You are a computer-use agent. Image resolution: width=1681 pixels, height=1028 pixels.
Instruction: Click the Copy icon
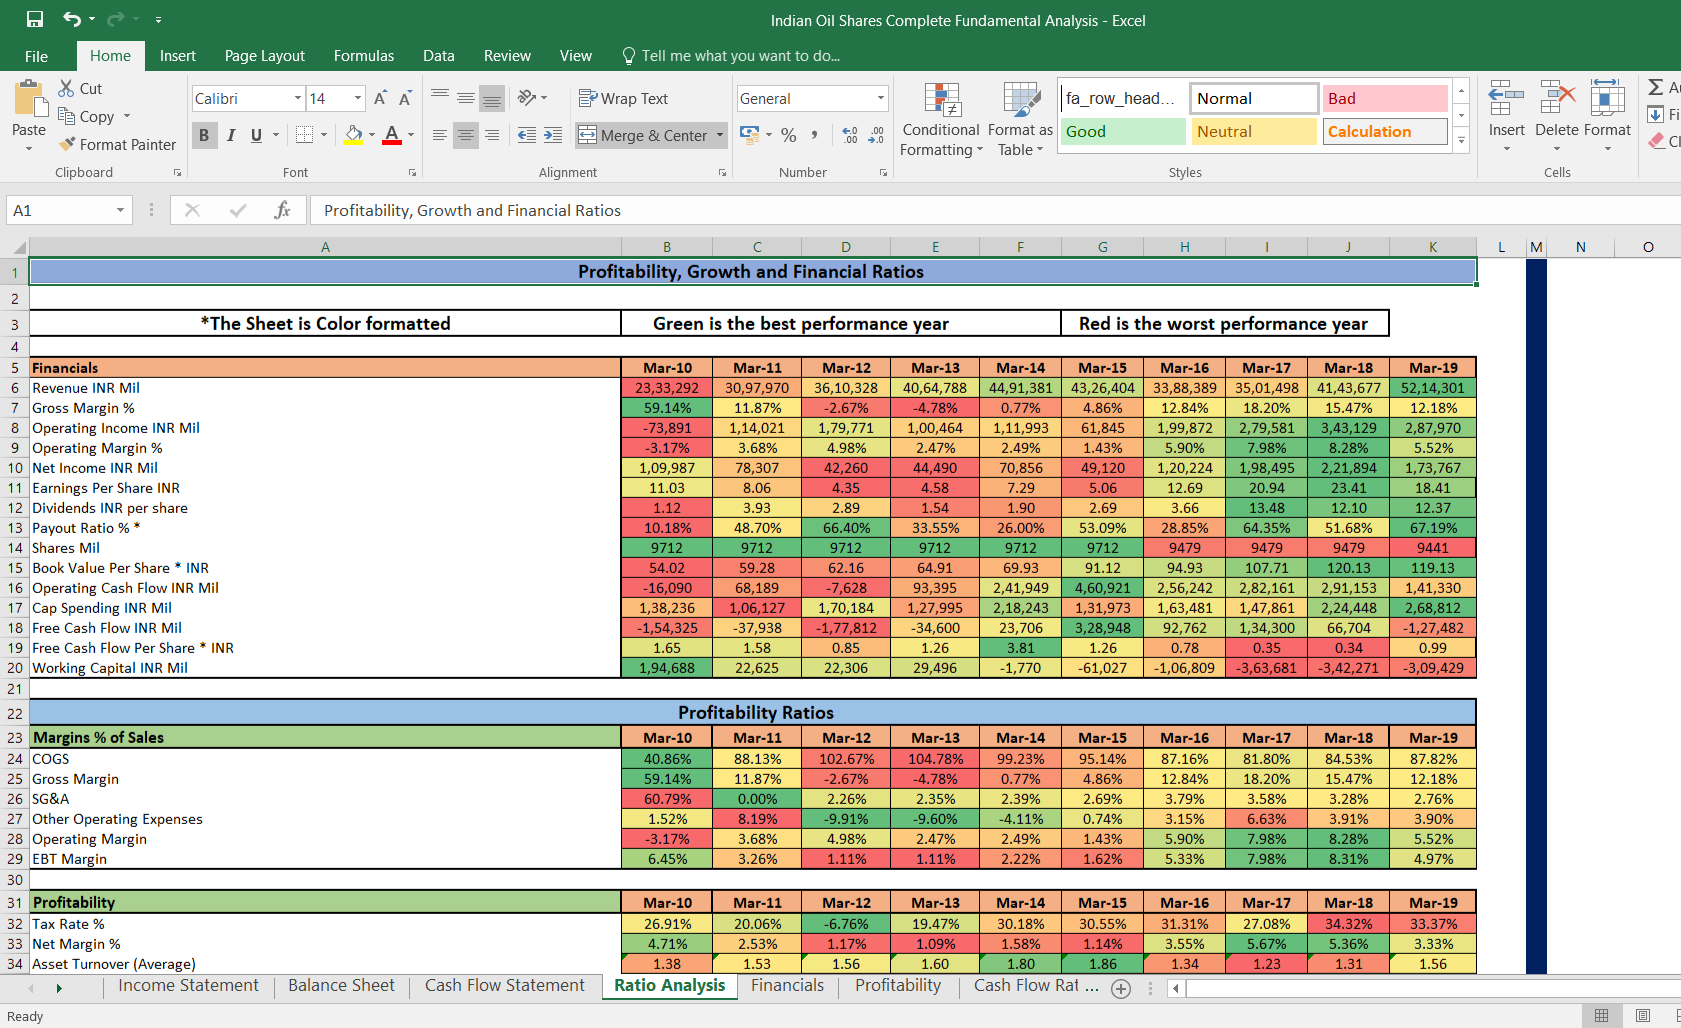[x=67, y=116]
